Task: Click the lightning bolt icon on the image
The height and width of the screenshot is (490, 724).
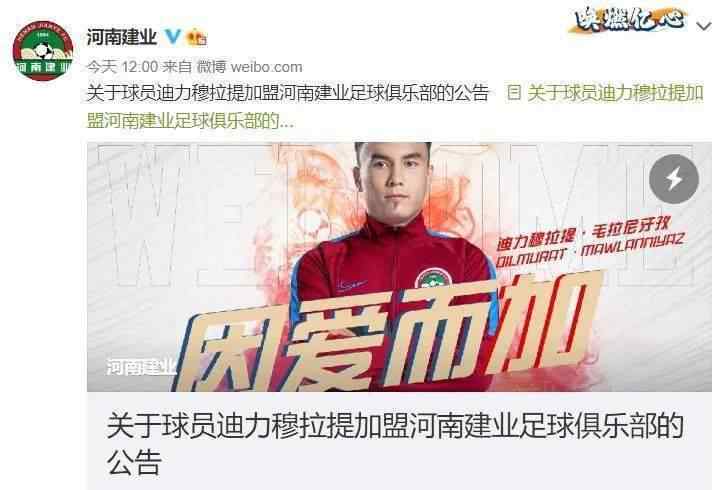Action: coord(674,179)
